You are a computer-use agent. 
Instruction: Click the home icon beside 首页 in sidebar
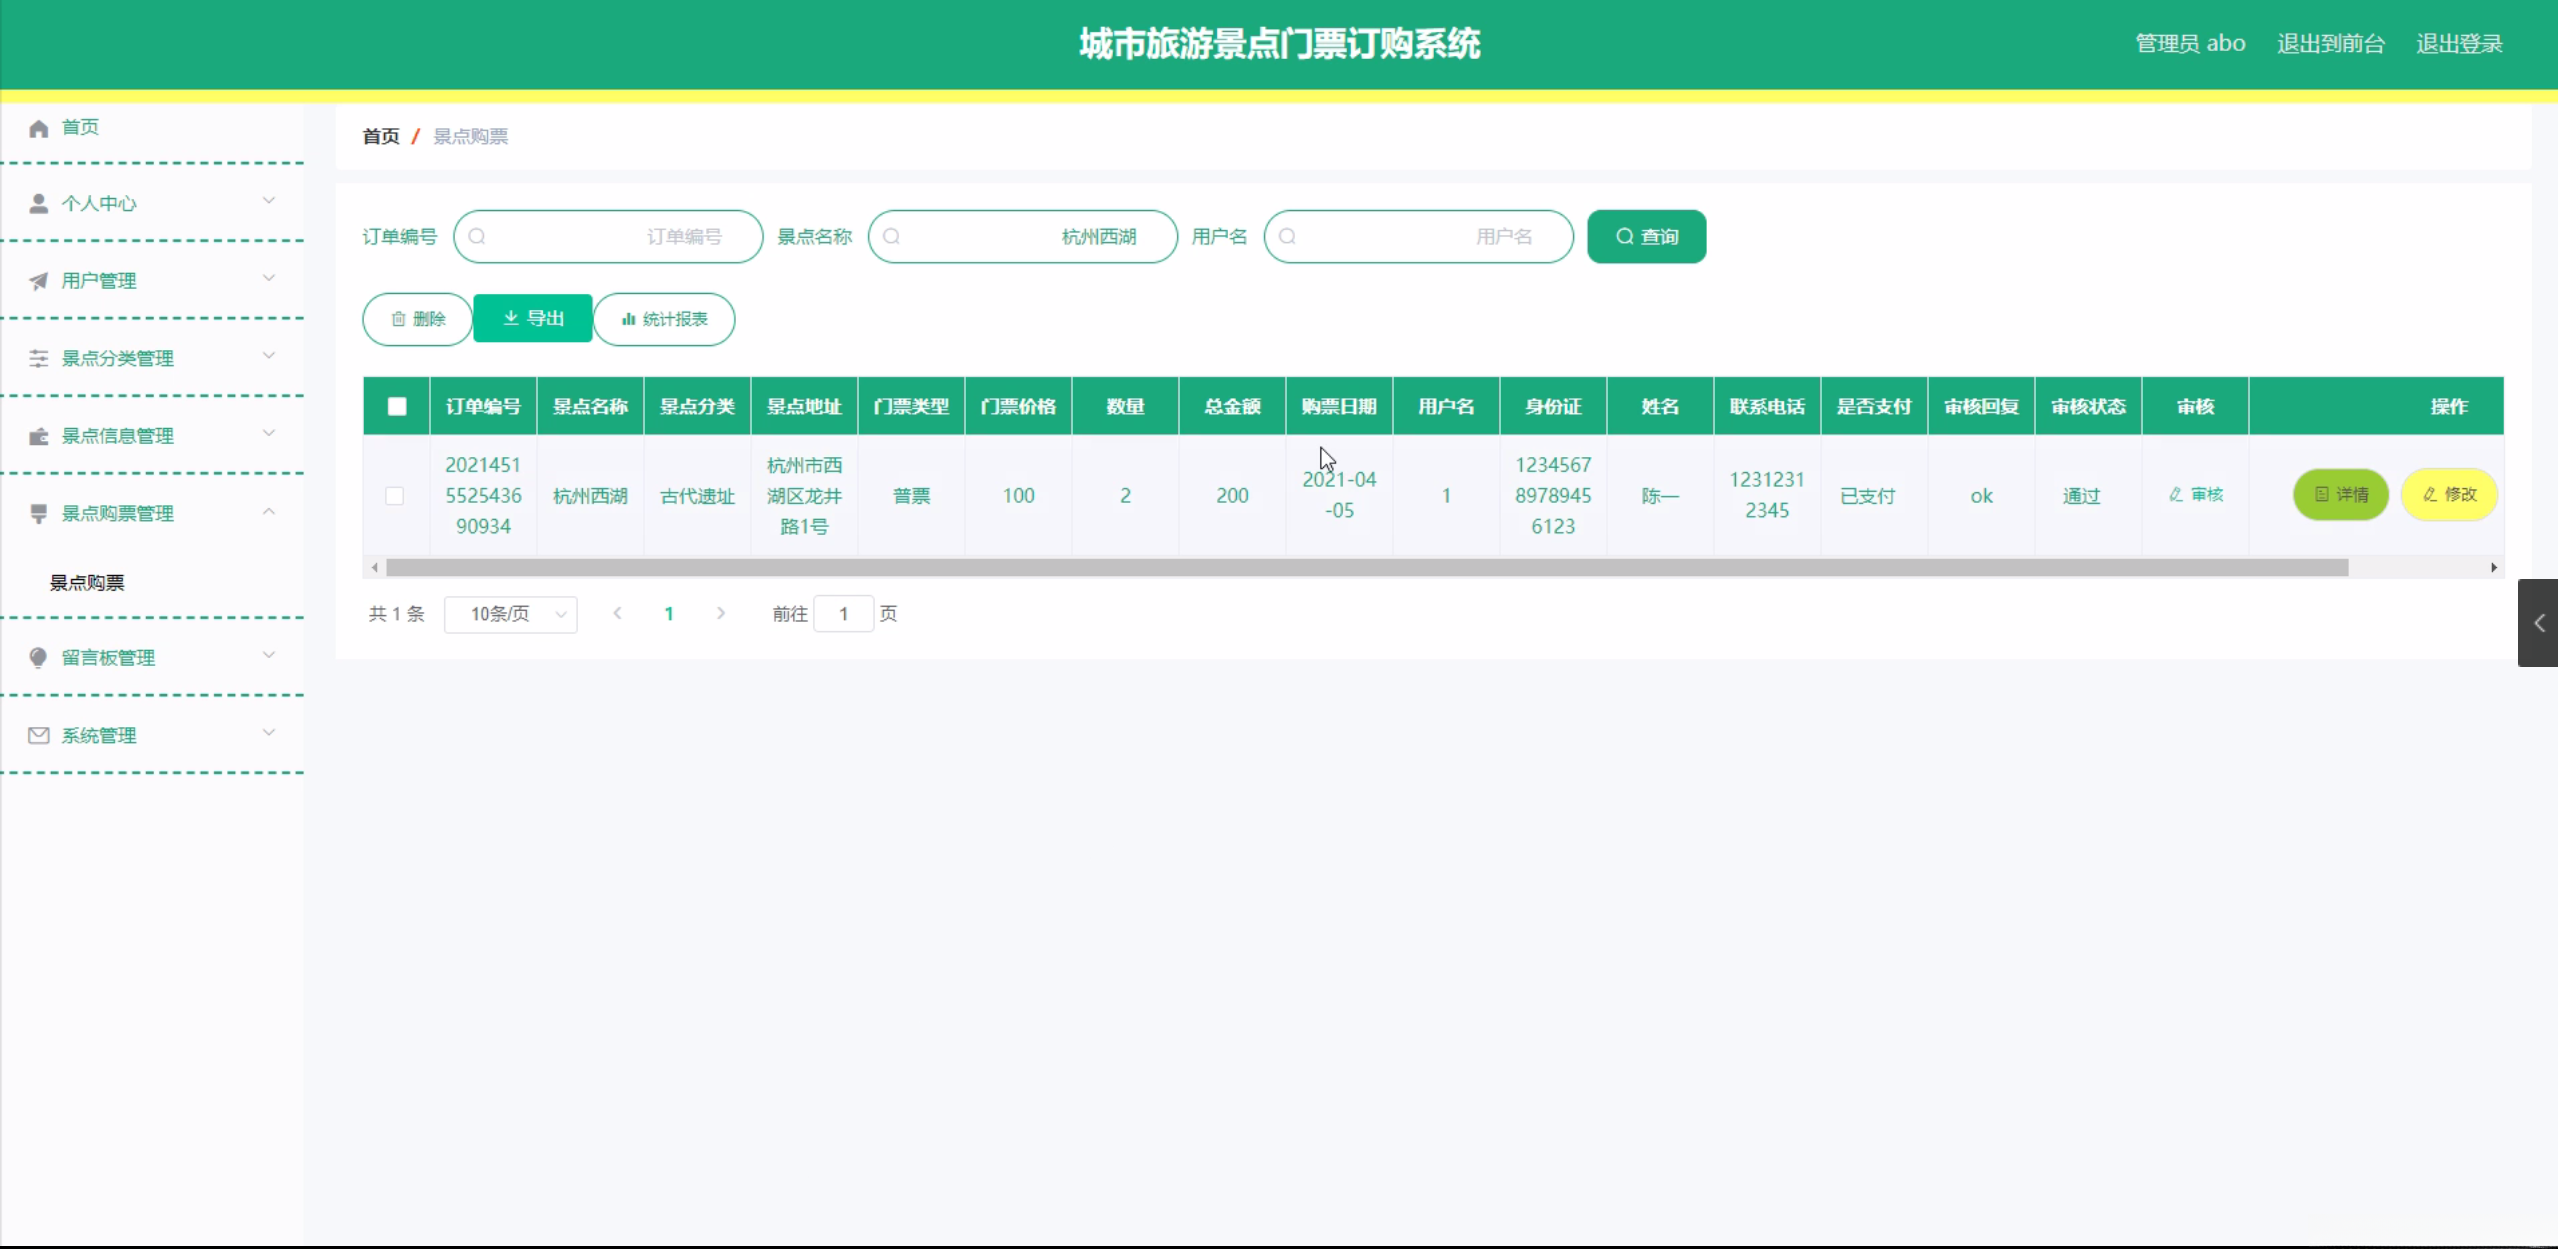(x=39, y=128)
